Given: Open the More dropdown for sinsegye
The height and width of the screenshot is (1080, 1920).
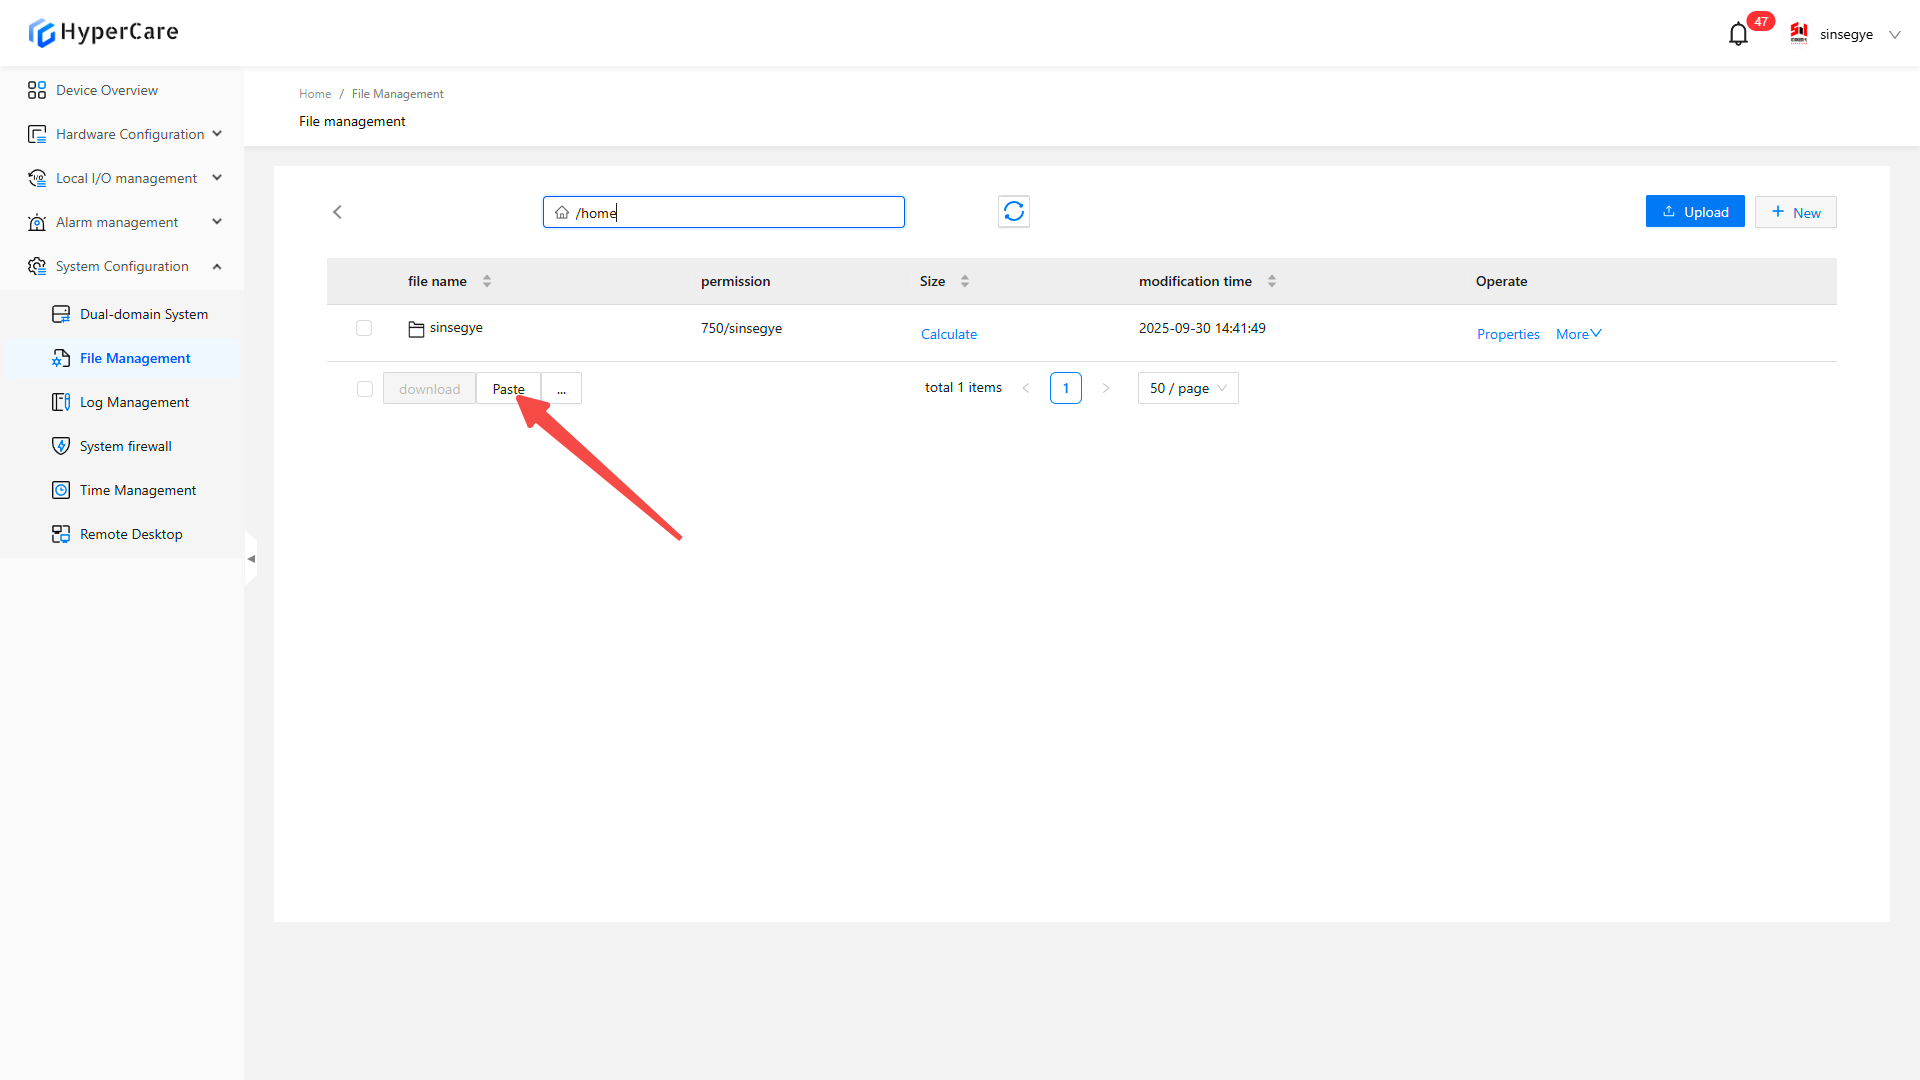Looking at the screenshot, I should (x=1578, y=334).
